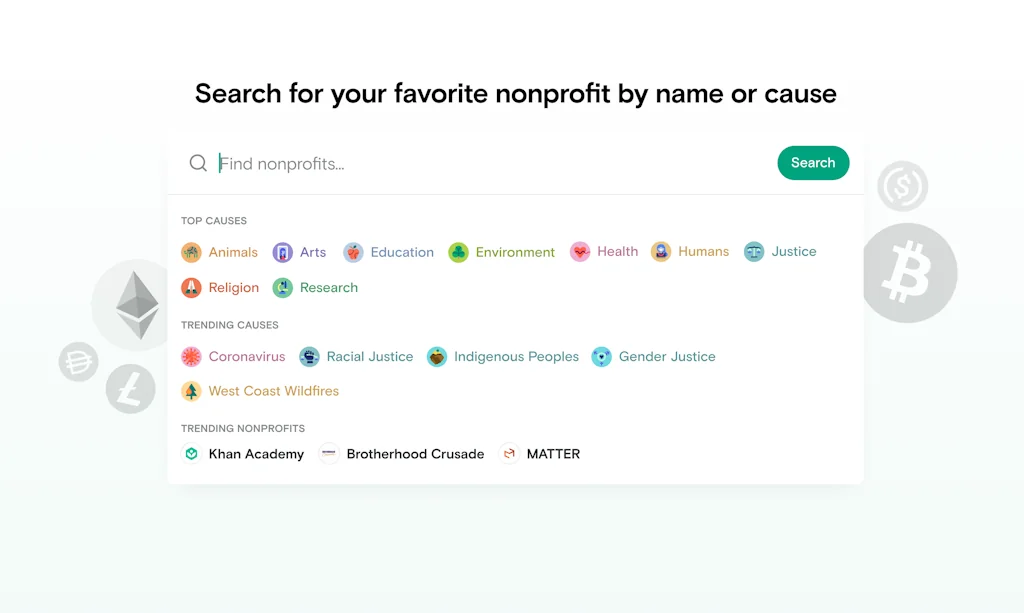Select the Education apple icon

[x=353, y=252]
